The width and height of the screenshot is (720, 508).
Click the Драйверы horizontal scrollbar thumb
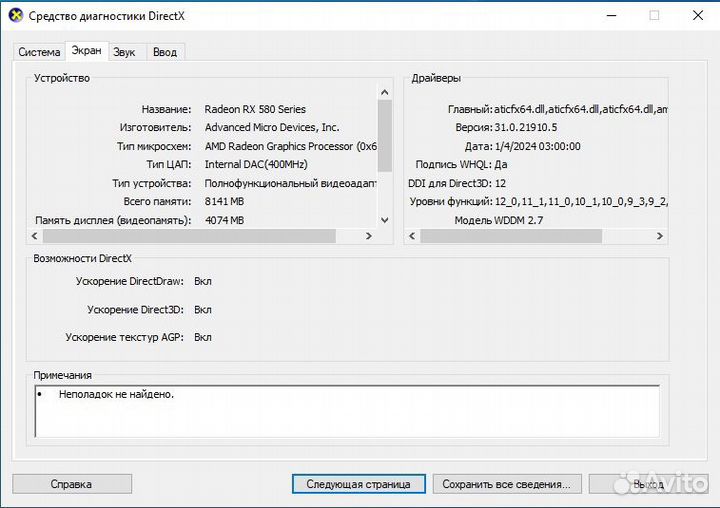tap(511, 236)
